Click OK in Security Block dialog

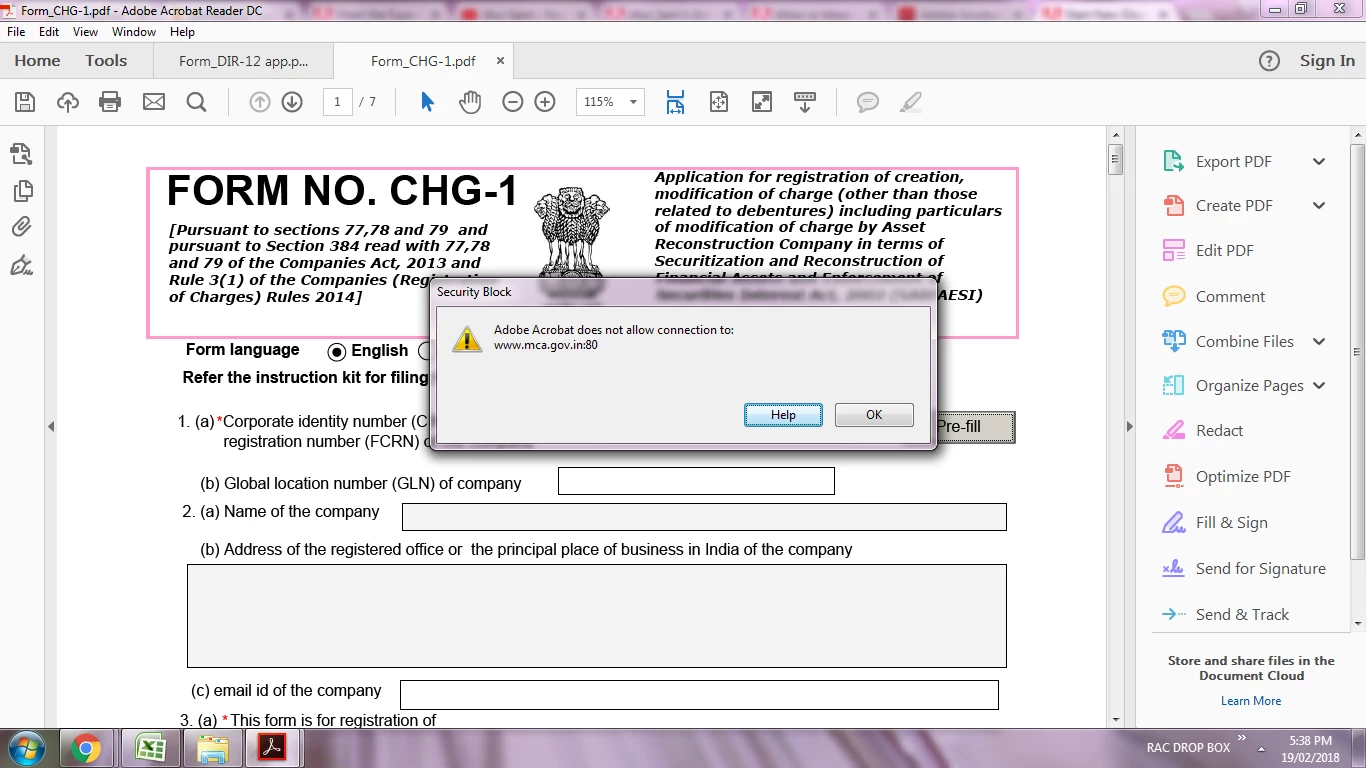click(x=874, y=415)
